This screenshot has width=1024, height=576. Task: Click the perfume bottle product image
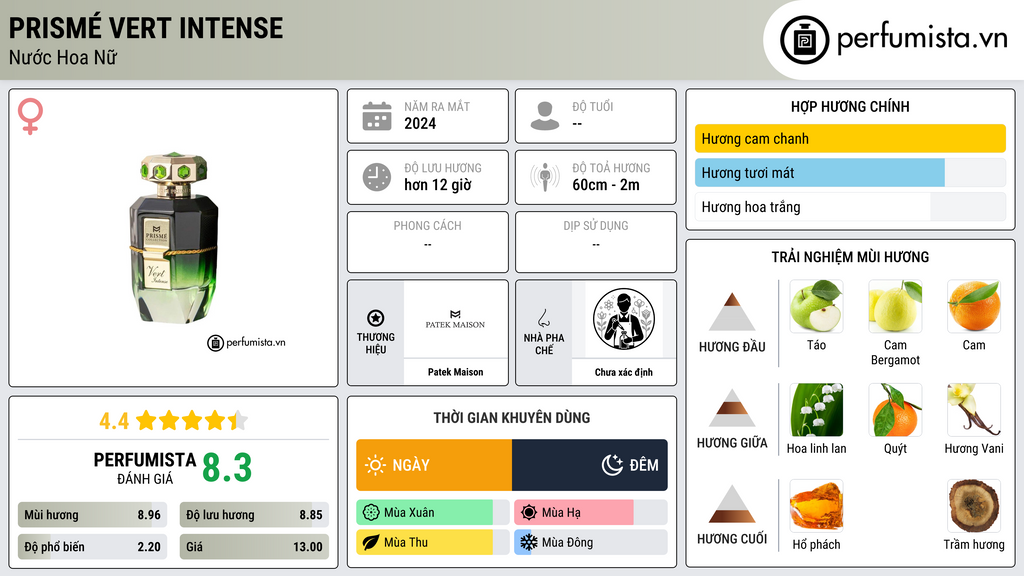click(x=174, y=238)
